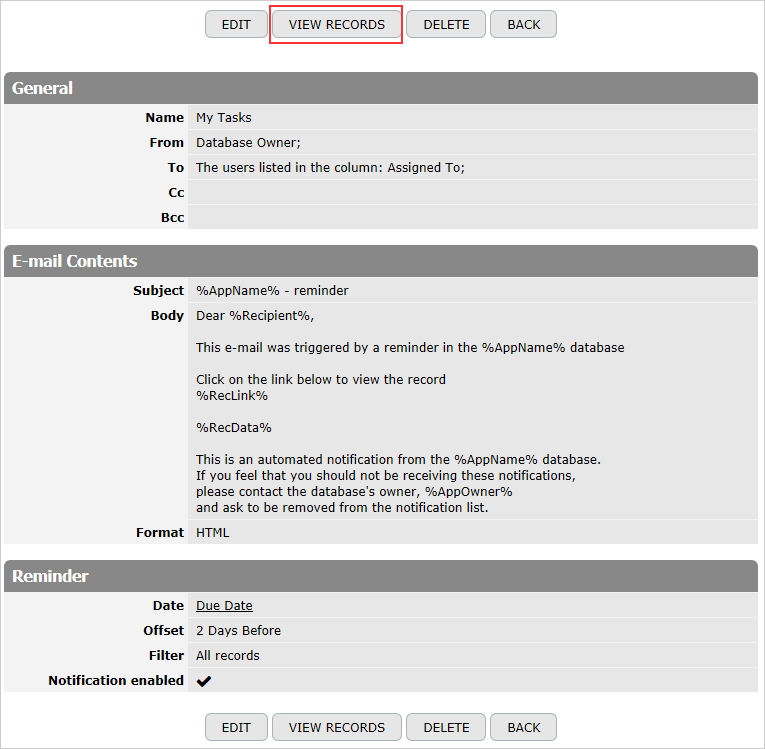Image resolution: width=765 pixels, height=749 pixels.
Task: Click the Subject field label
Action: point(159,290)
